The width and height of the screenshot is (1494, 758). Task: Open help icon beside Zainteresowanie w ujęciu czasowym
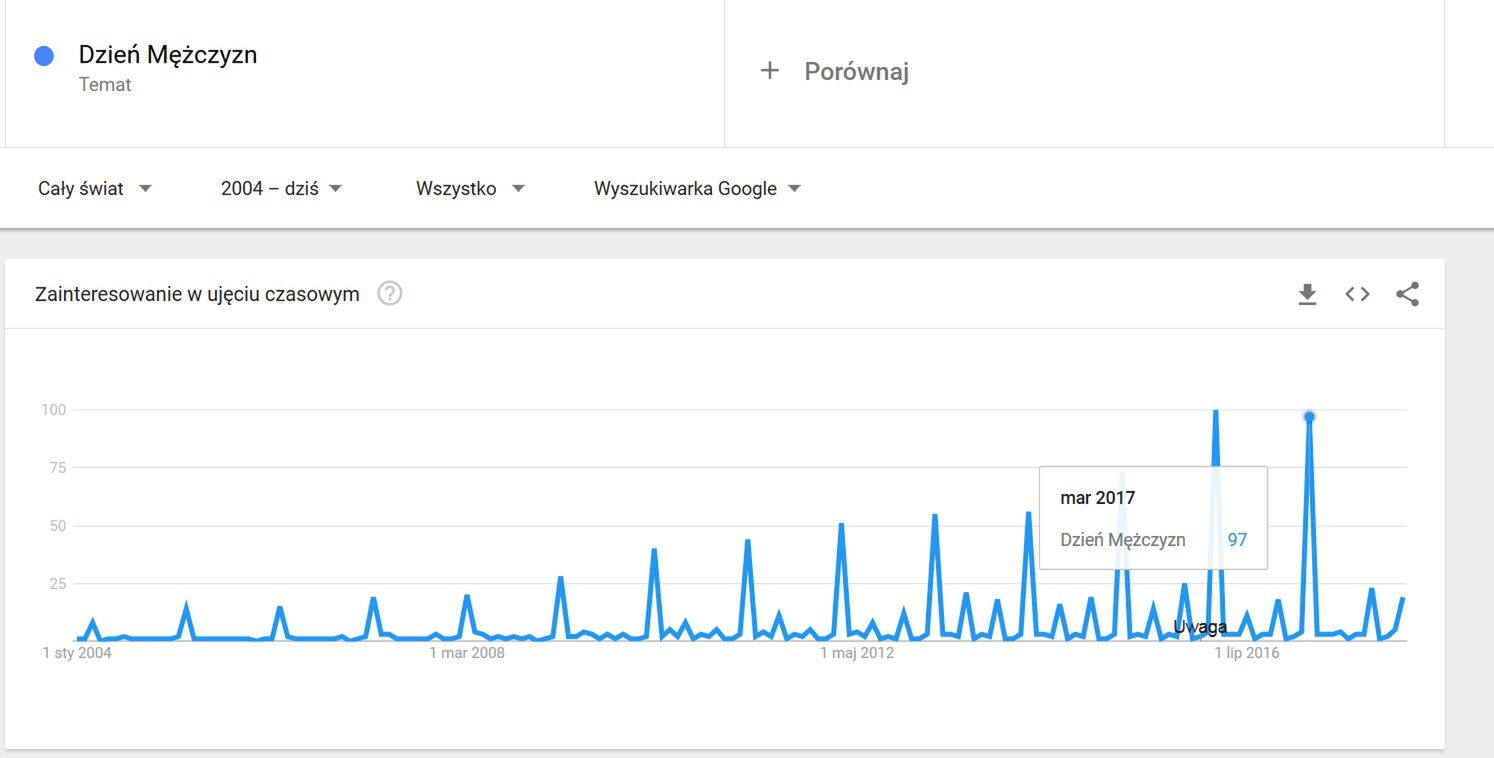(x=390, y=294)
